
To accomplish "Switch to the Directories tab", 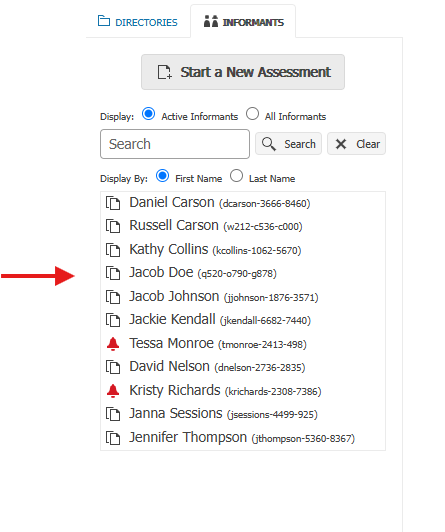I will 138,22.
